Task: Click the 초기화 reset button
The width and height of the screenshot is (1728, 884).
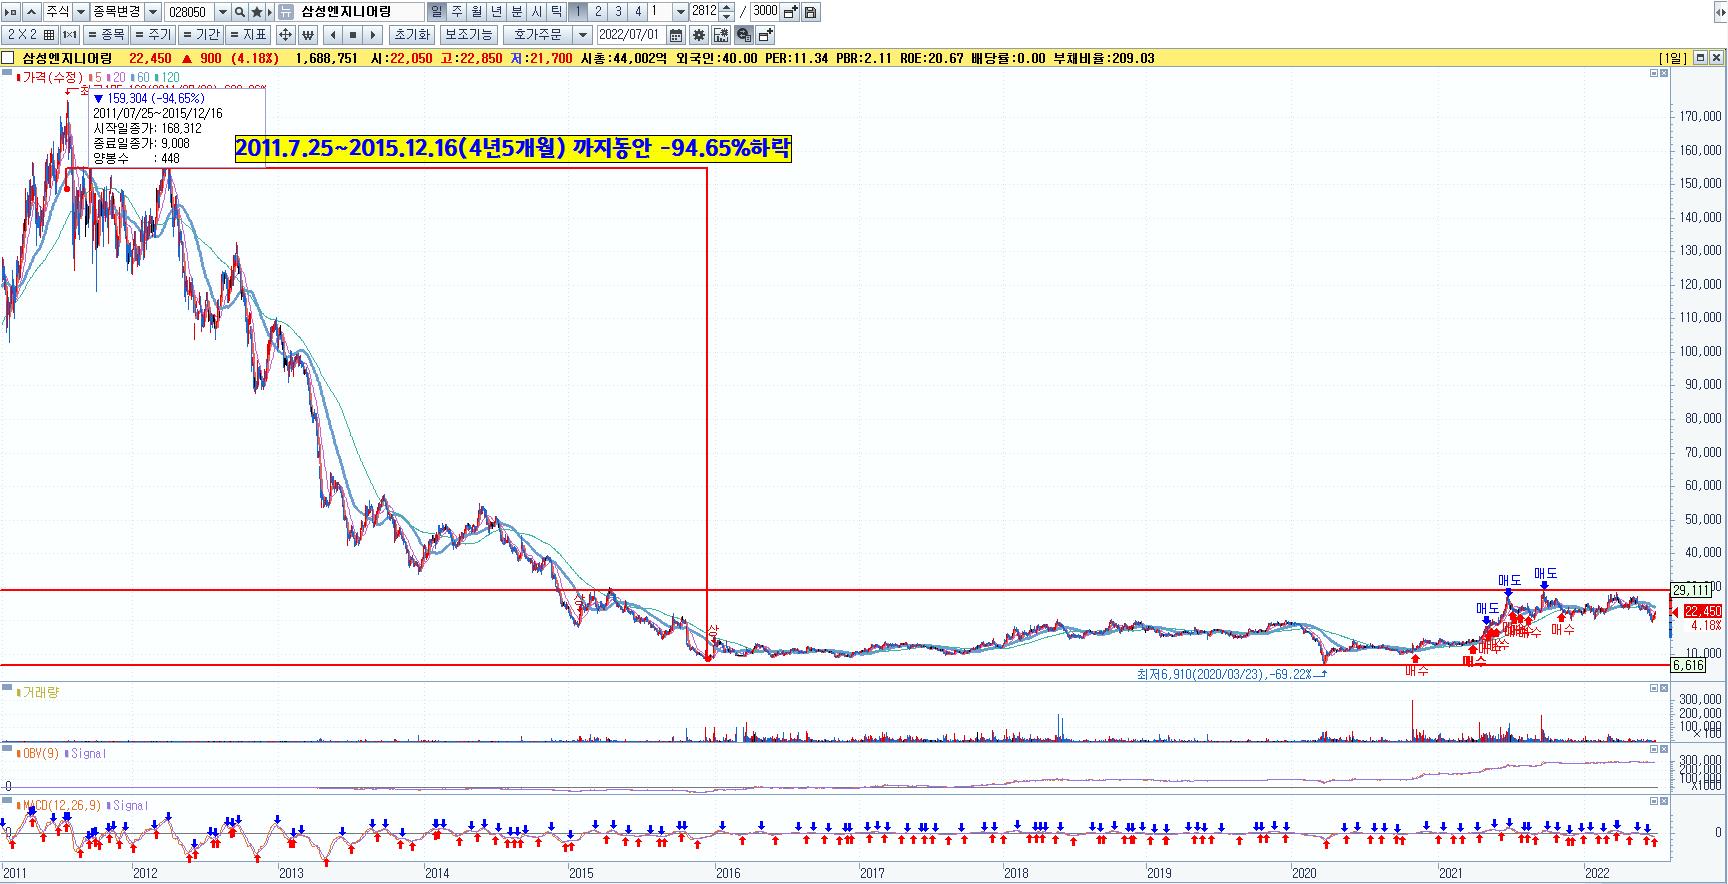Action: (411, 35)
